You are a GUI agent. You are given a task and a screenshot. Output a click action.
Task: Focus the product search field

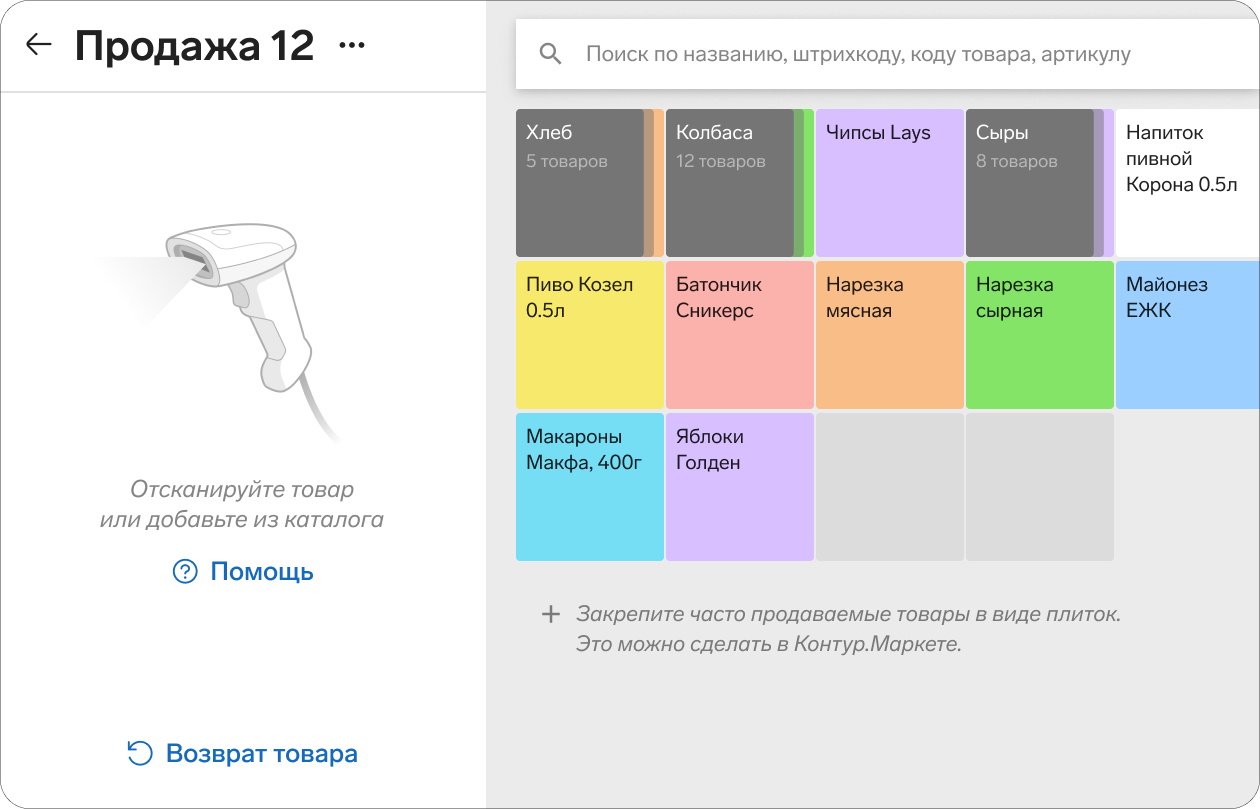[x=858, y=54]
